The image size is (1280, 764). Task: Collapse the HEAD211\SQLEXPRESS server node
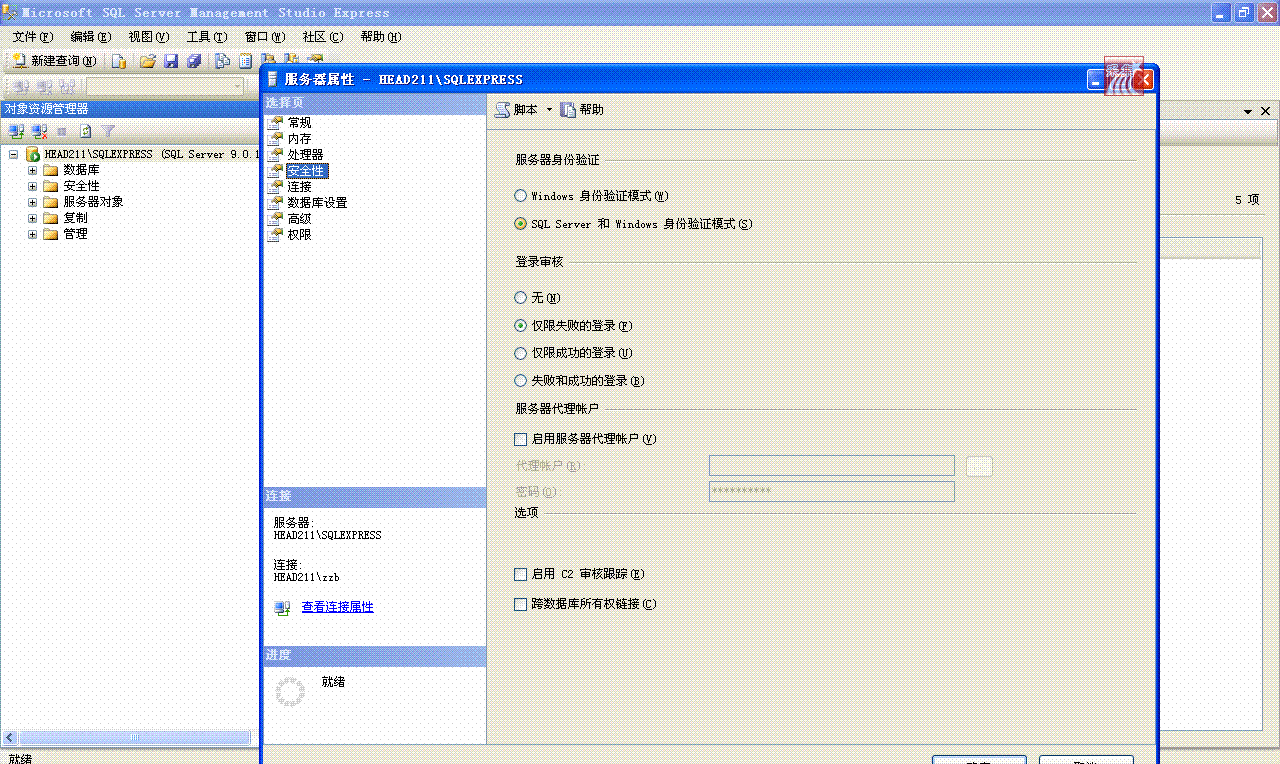14,155
